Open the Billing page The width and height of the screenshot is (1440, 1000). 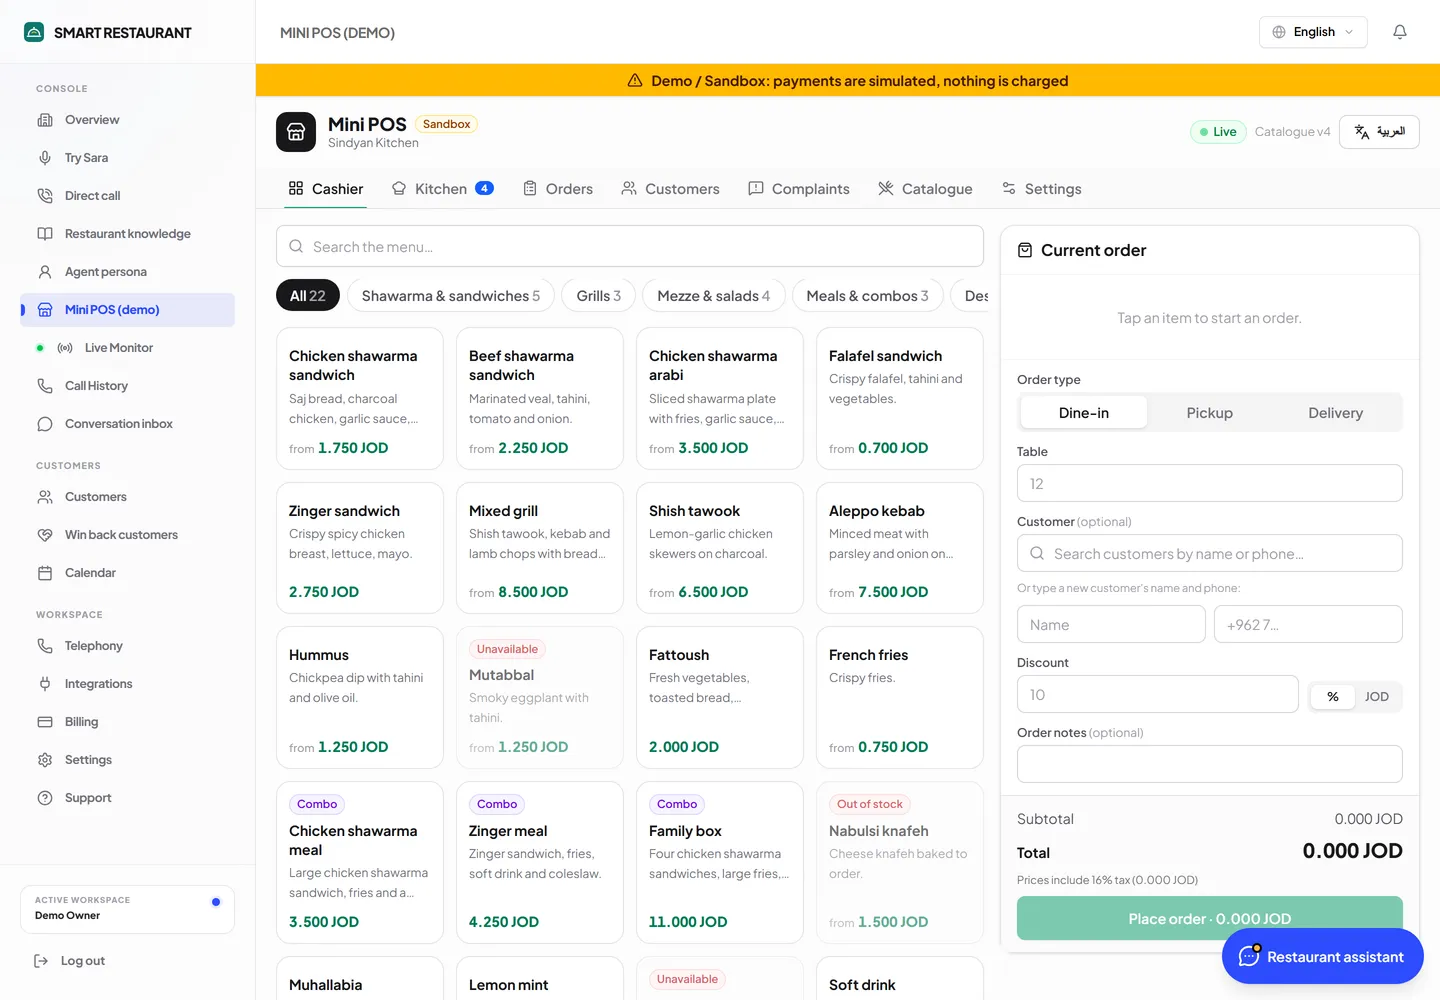click(x=128, y=722)
